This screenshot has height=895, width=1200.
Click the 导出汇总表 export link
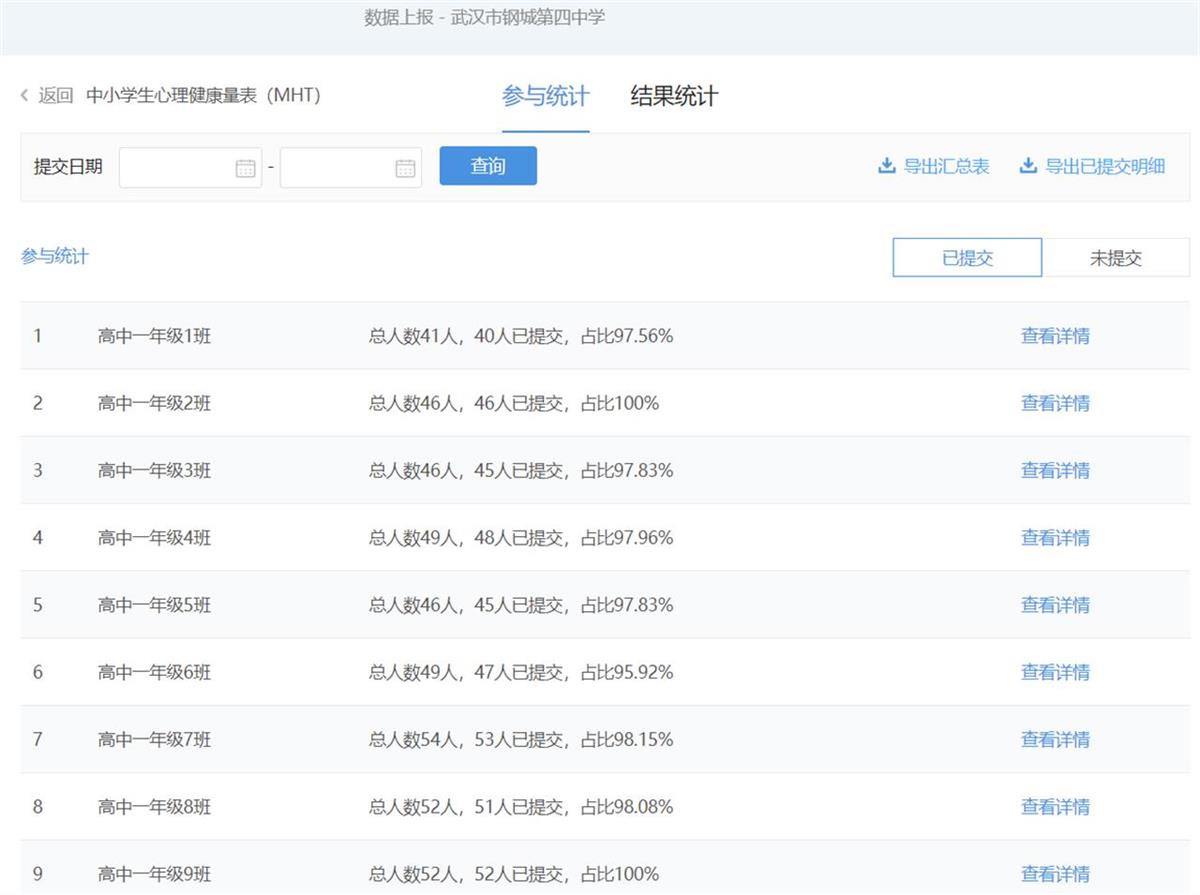point(946,167)
